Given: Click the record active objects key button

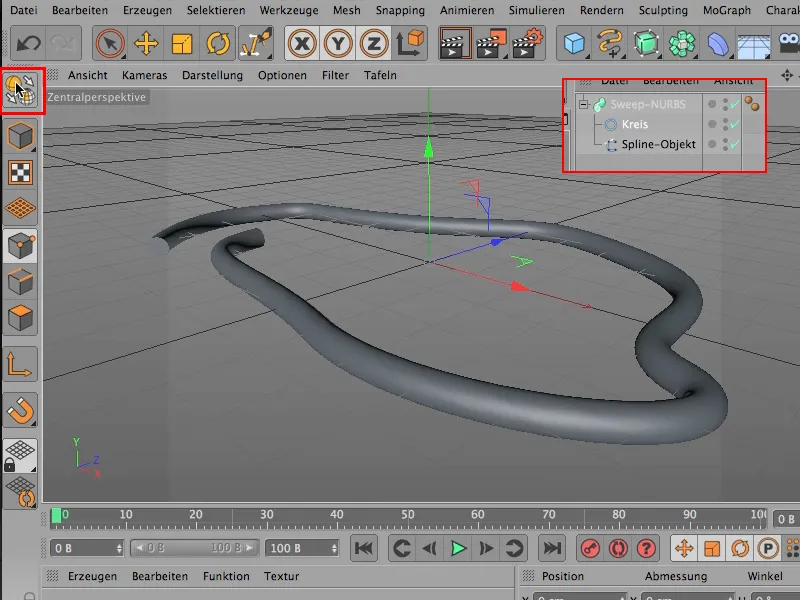Looking at the screenshot, I should 590,548.
